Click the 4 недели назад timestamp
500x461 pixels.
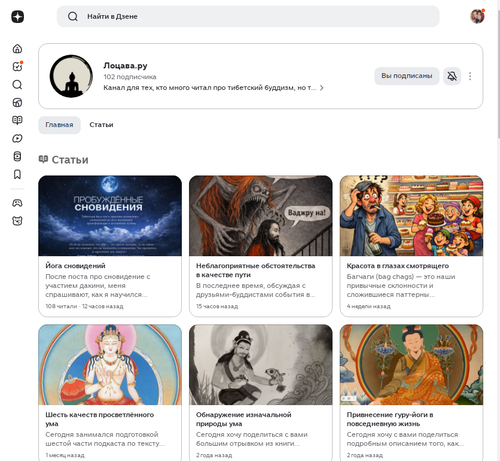tap(368, 306)
